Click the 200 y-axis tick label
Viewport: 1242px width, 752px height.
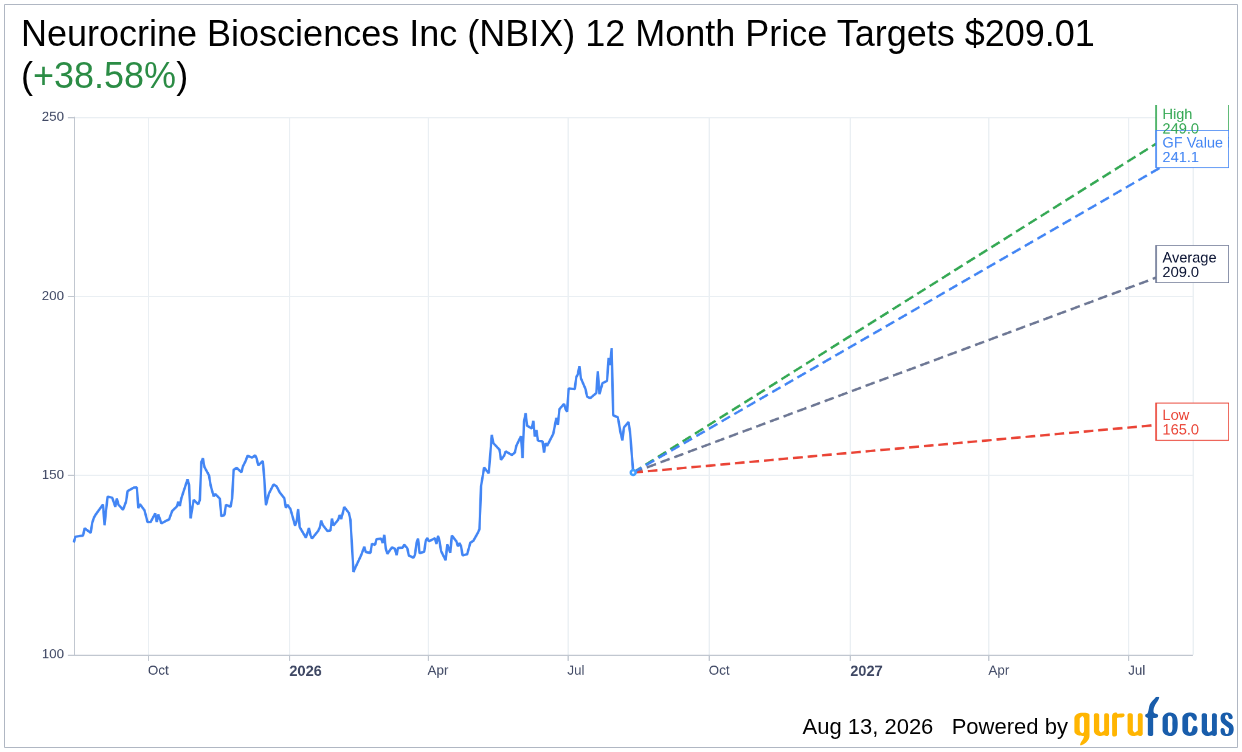click(x=53, y=296)
